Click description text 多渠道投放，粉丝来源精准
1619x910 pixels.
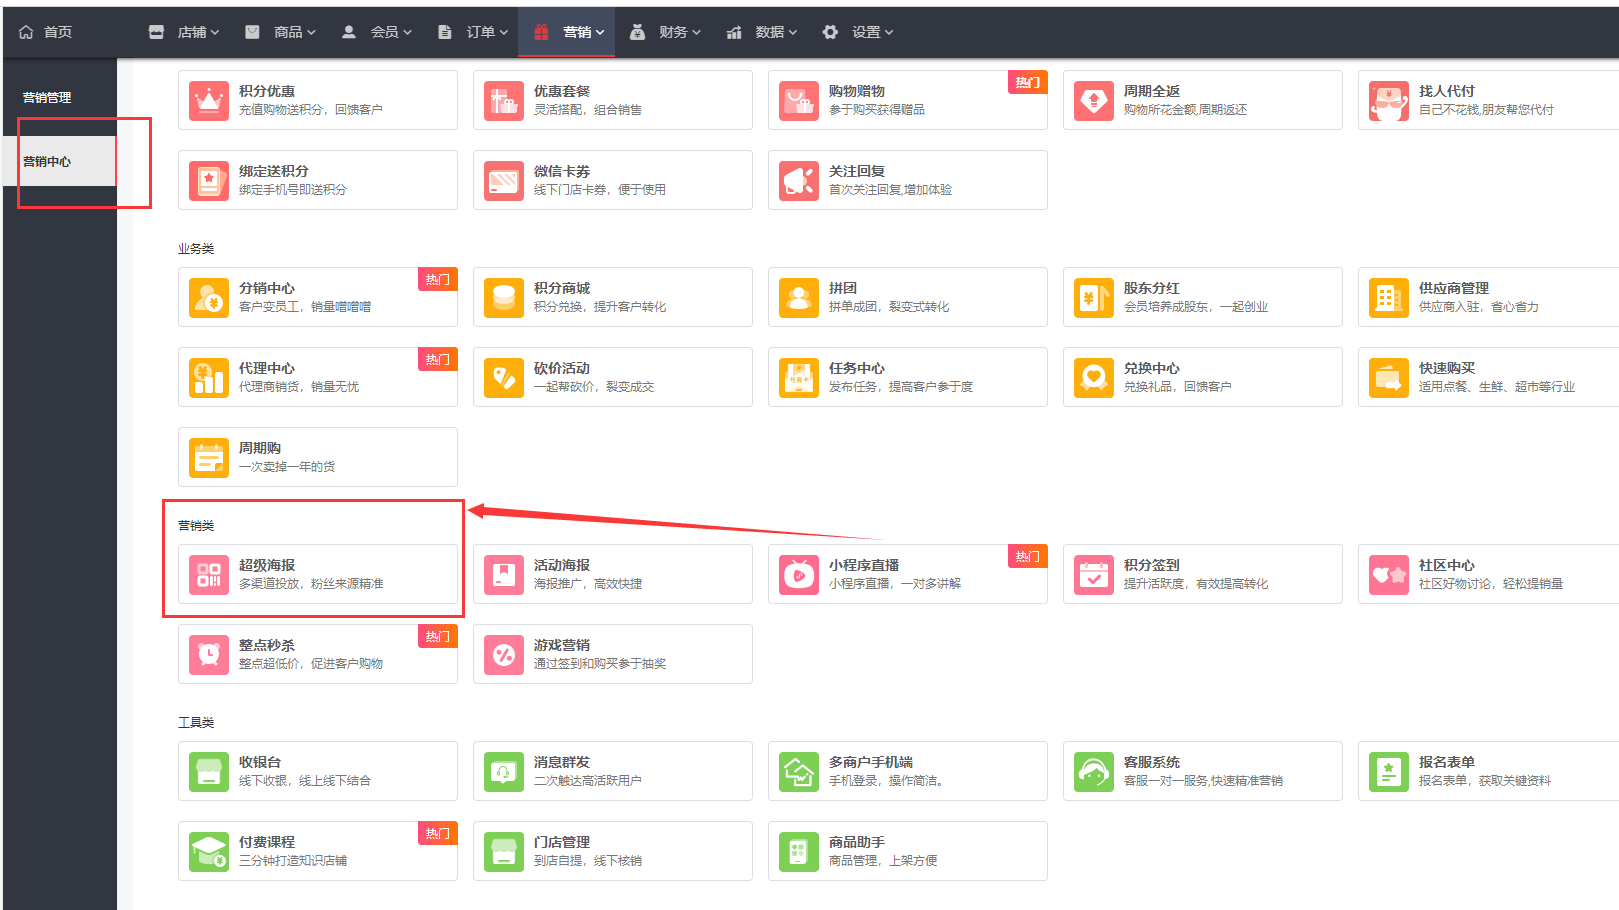311,584
